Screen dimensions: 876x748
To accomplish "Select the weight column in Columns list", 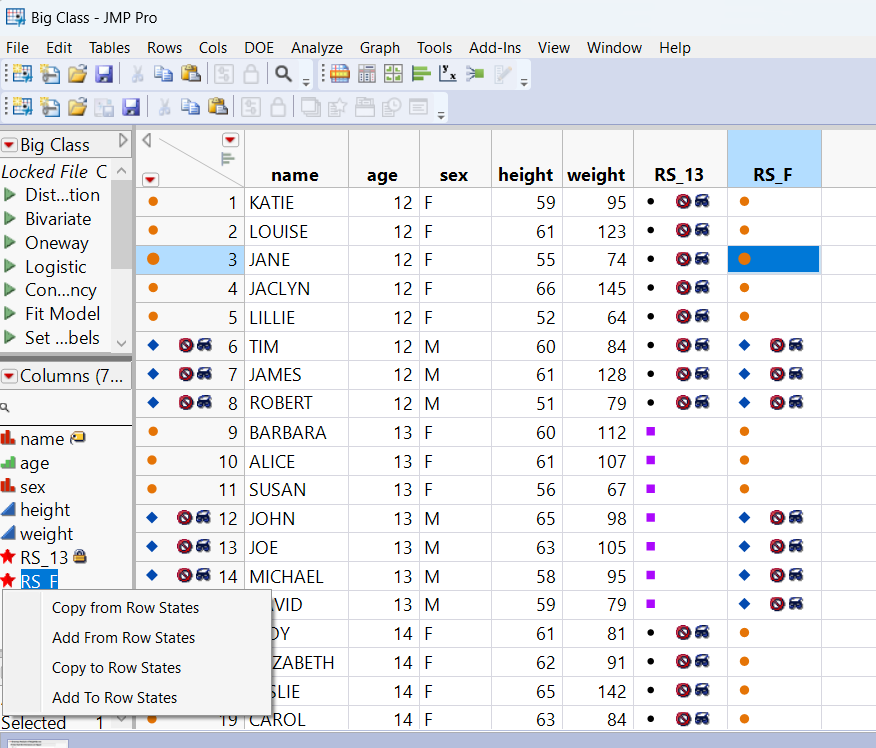I will (x=46, y=534).
